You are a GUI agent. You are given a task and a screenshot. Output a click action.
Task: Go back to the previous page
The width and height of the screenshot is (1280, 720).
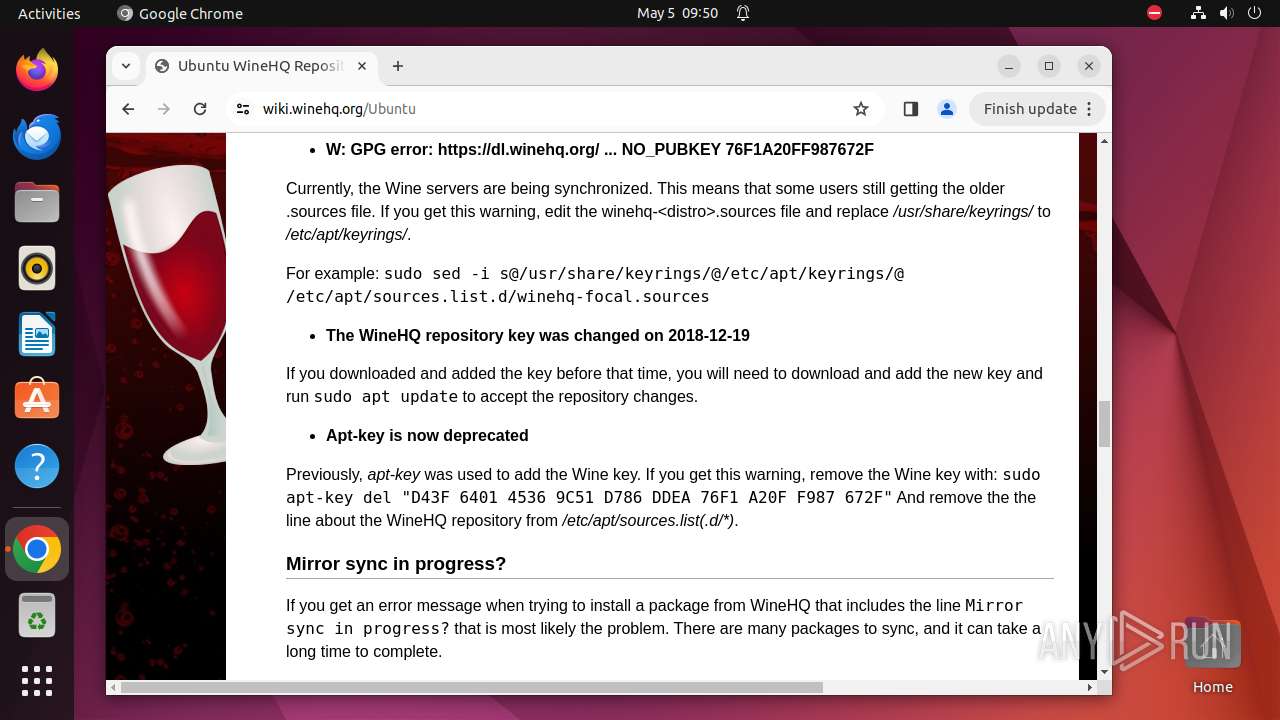tap(128, 109)
